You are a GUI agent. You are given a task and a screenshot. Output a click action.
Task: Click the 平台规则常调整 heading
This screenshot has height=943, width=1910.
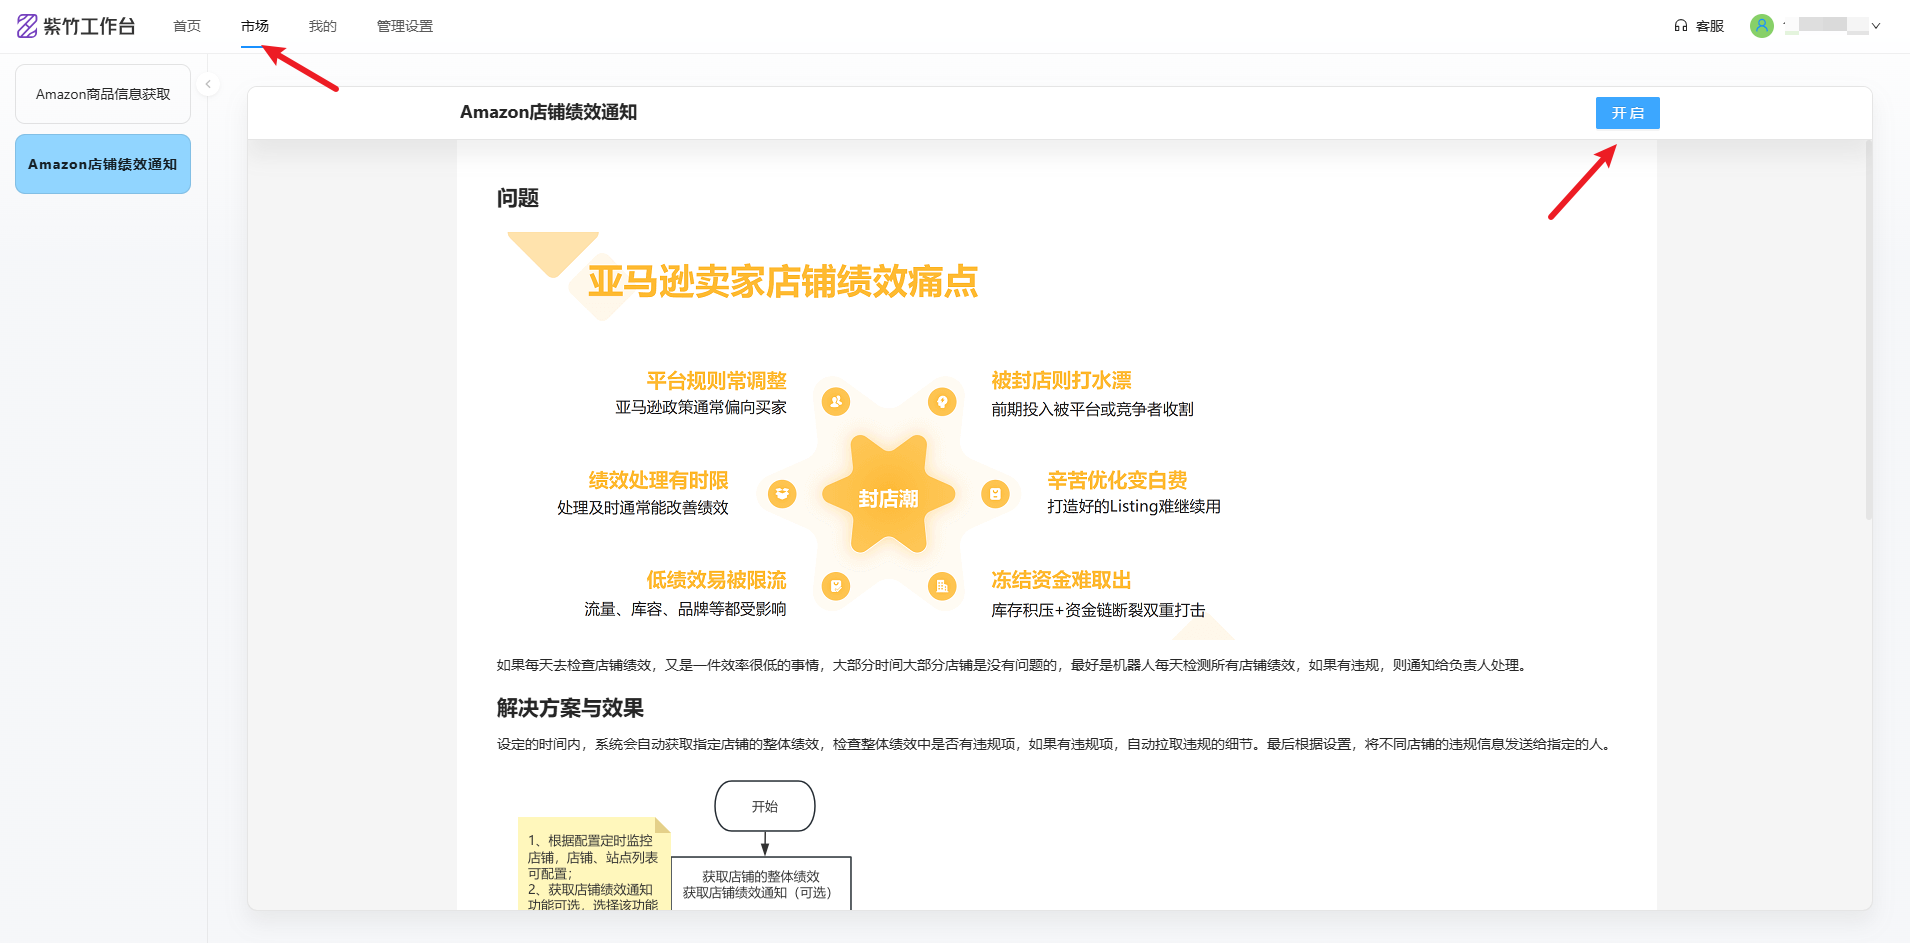[716, 381]
